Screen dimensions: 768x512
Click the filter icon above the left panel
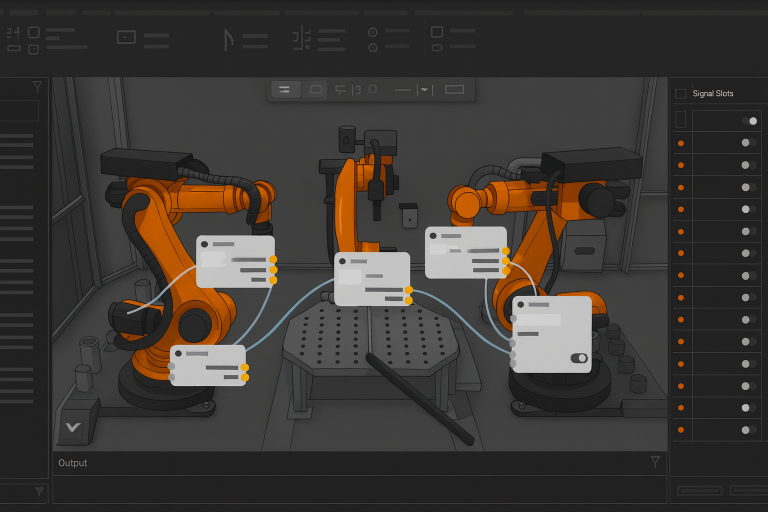coord(37,87)
